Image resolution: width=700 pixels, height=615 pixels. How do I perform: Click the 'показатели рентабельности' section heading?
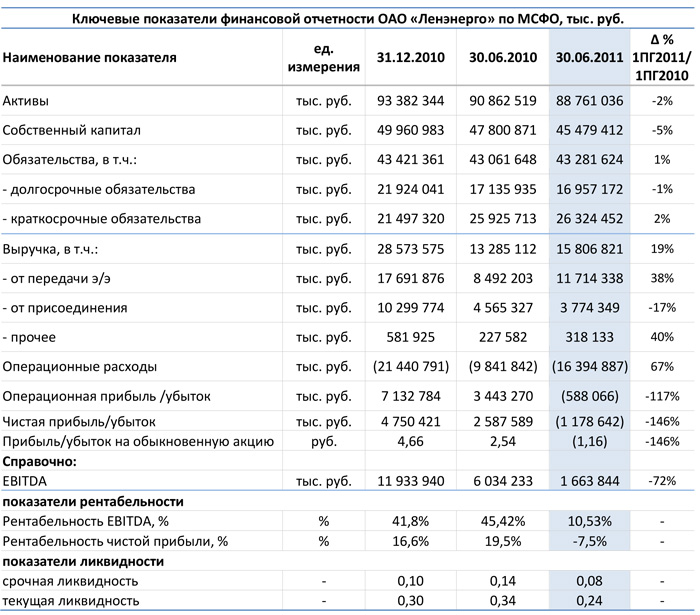(94, 501)
